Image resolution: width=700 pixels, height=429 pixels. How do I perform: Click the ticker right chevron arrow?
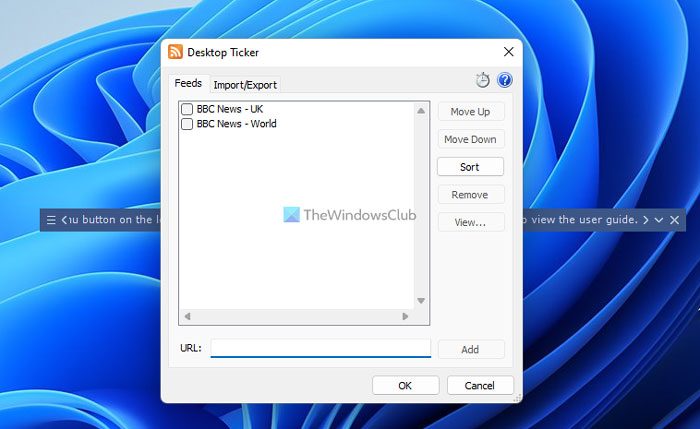tap(646, 220)
